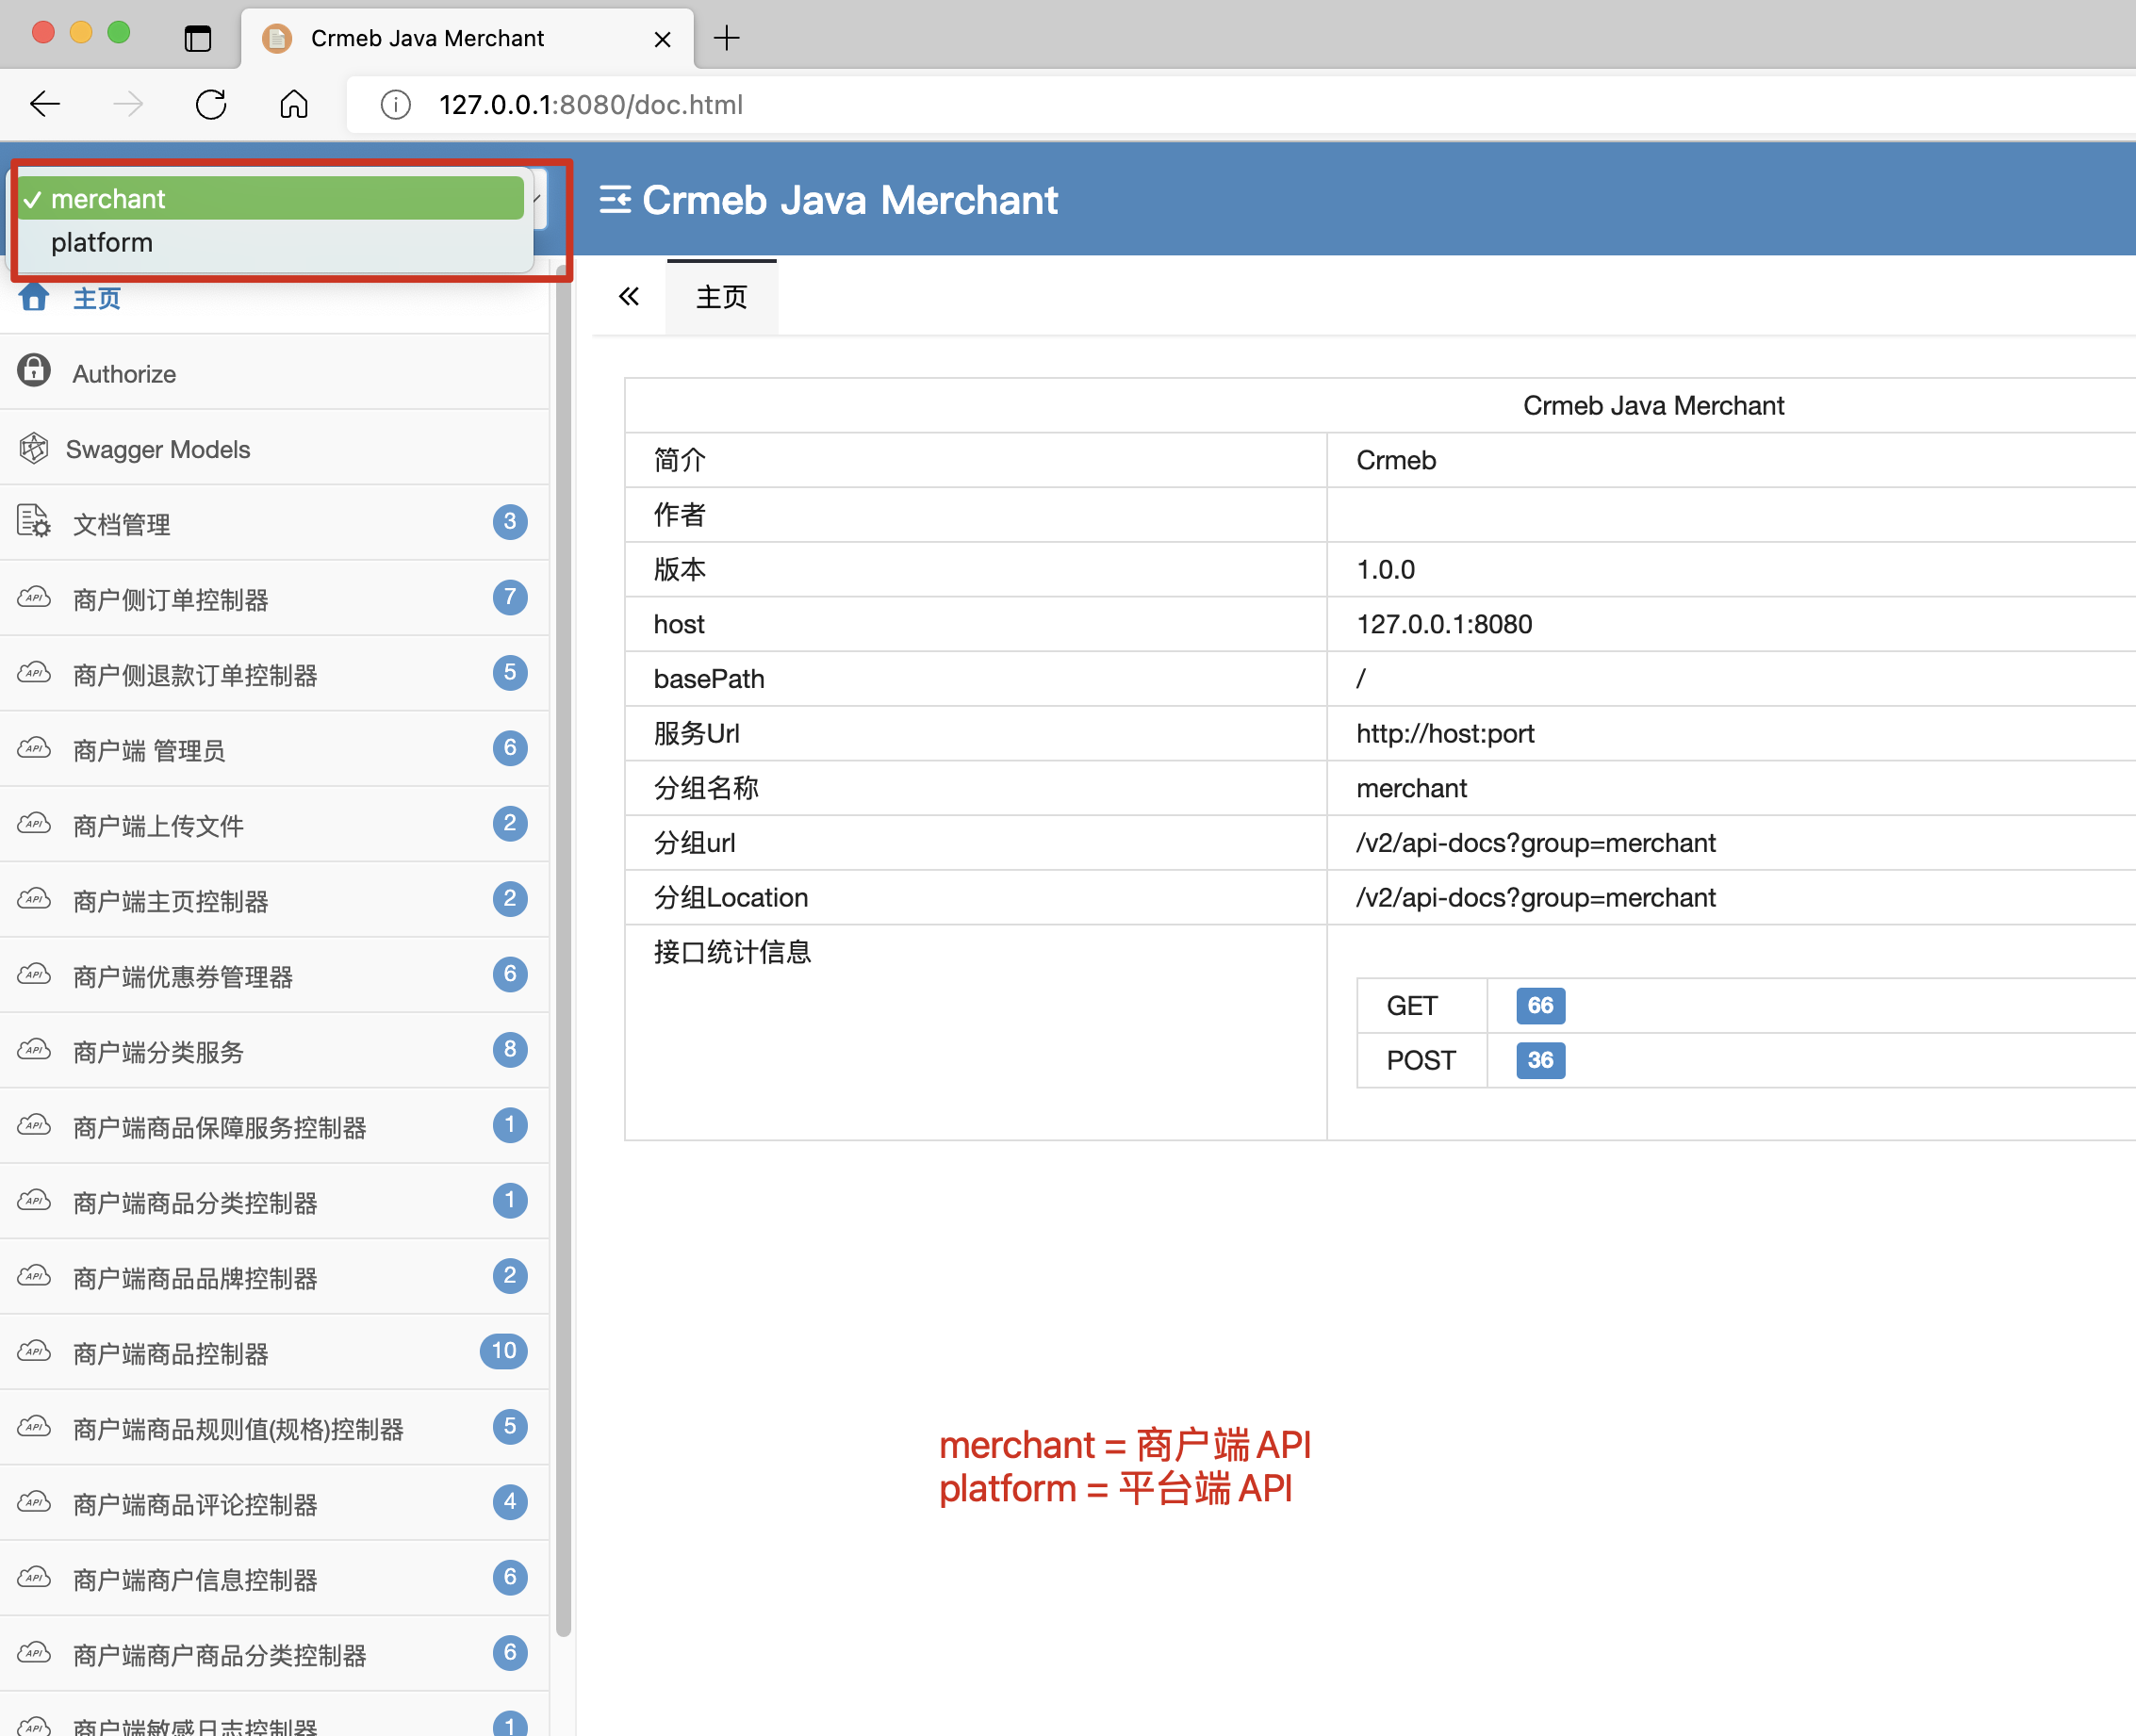Click badge 10 beside 商户端商品控制器
This screenshot has height=1736, width=2136.
(x=504, y=1351)
